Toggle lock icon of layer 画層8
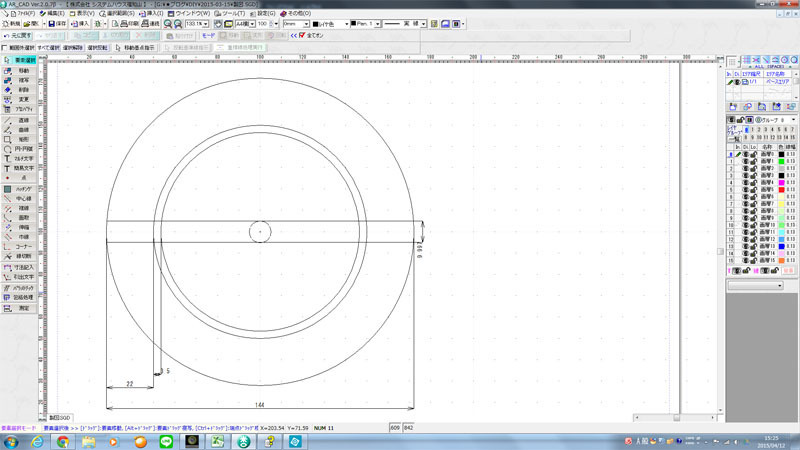Viewport: 800px width, 450px height. point(753,211)
